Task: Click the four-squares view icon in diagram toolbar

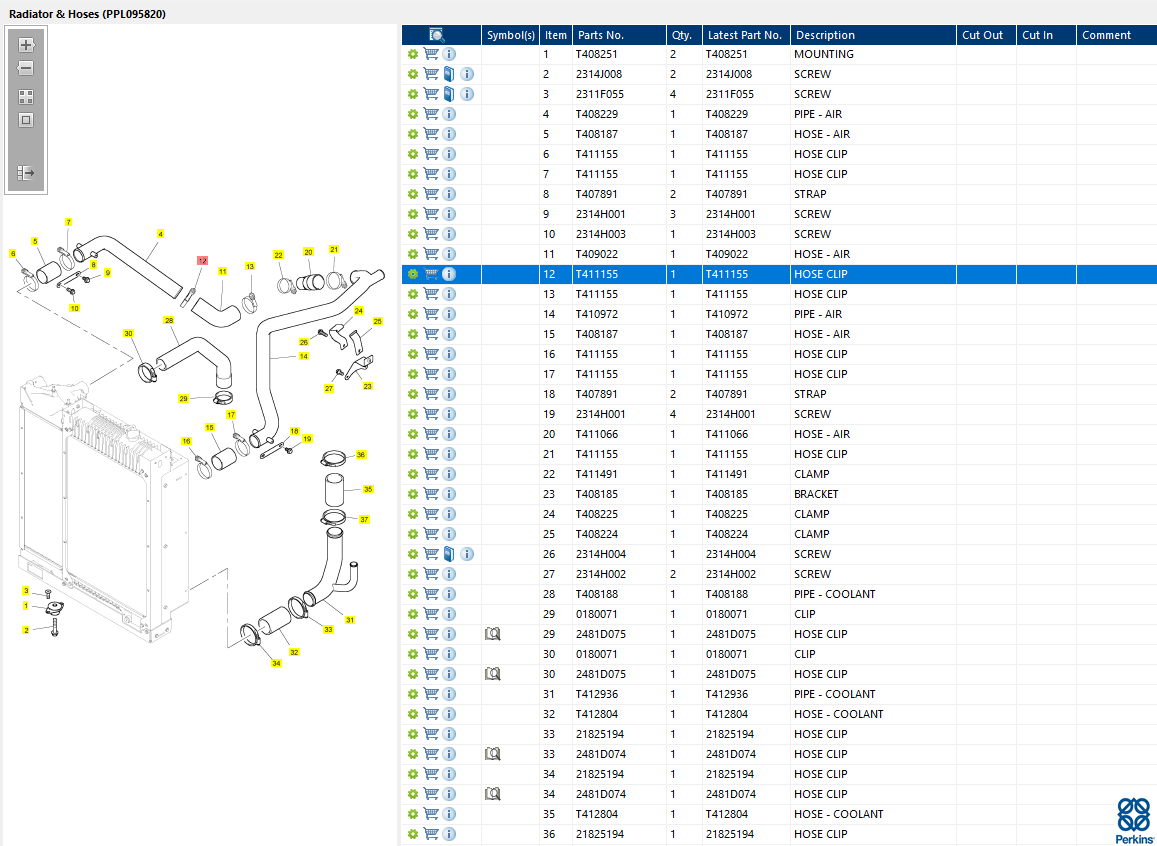Action: (x=26, y=97)
